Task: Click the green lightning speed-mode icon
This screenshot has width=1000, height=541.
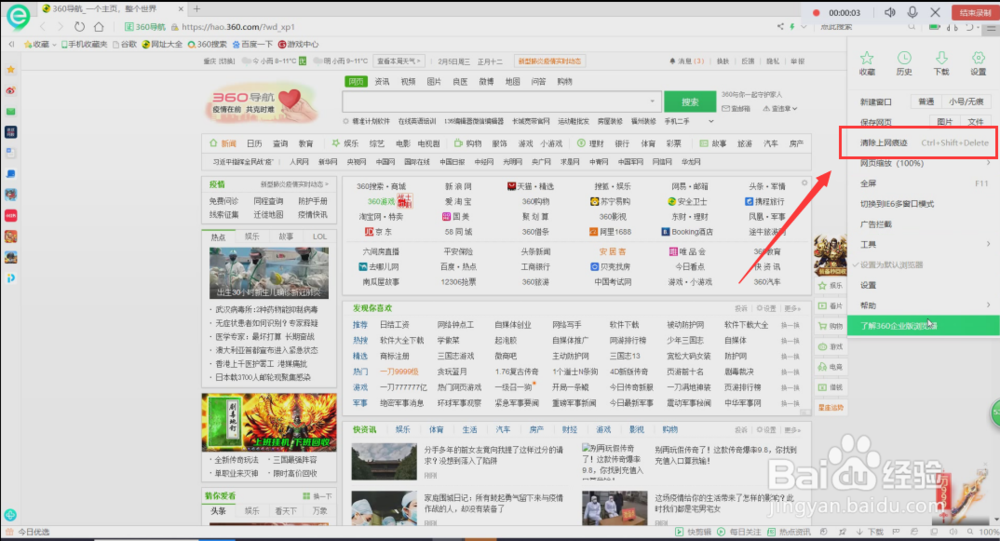Action: (x=792, y=27)
